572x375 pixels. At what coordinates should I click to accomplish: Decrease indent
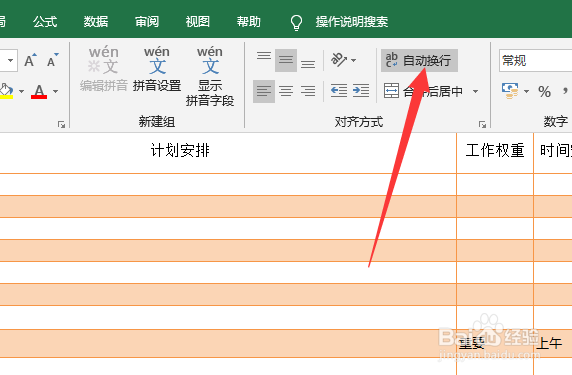(x=339, y=90)
